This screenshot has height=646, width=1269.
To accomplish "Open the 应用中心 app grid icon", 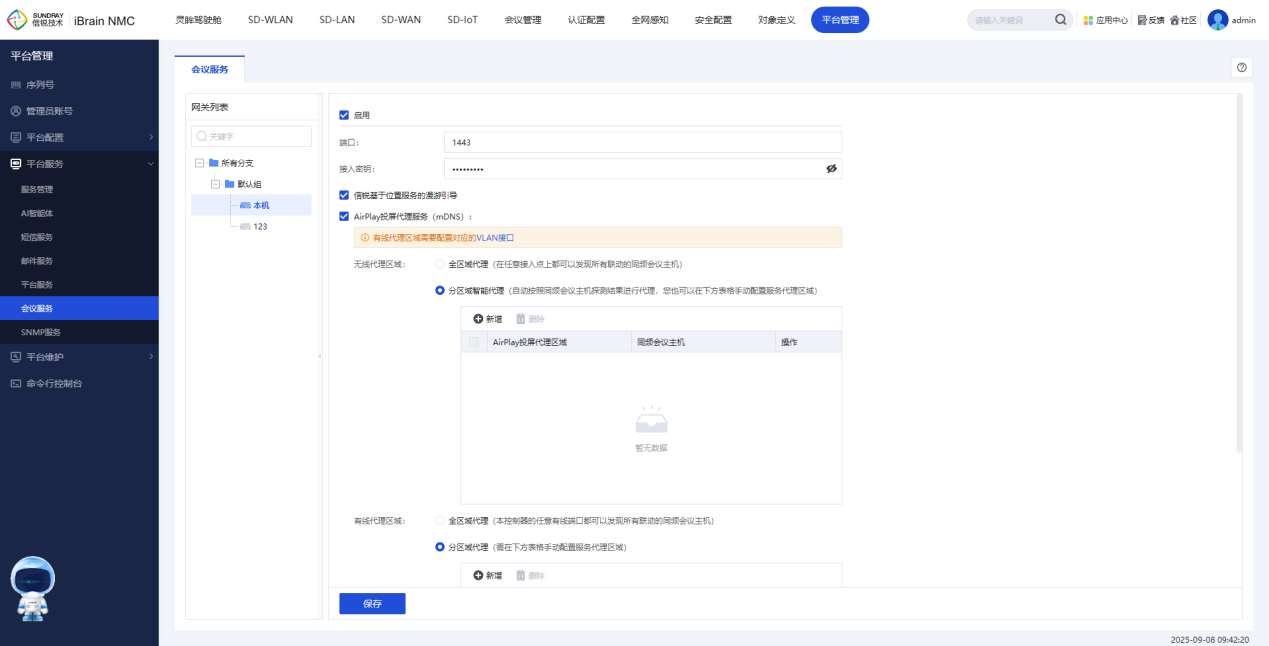I will [x=1089, y=20].
